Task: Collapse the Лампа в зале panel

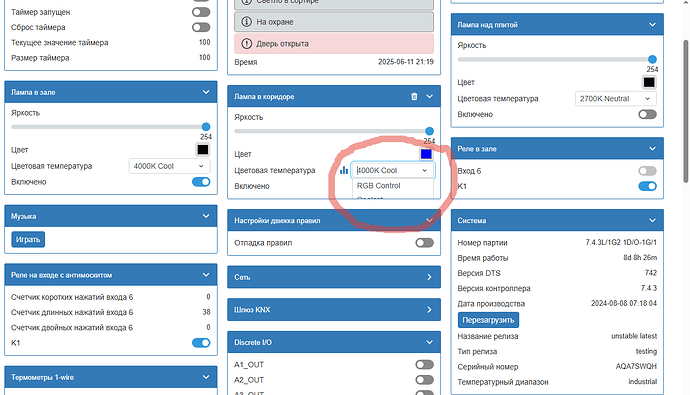Action: pyautogui.click(x=206, y=92)
